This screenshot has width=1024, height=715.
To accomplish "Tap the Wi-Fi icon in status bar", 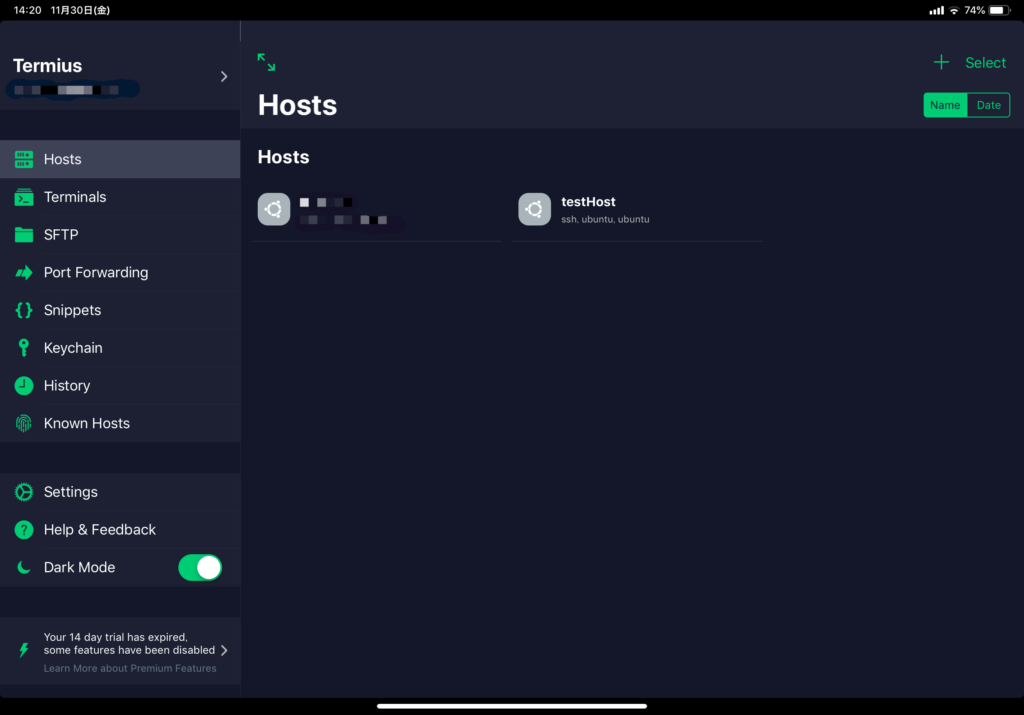I will click(954, 10).
